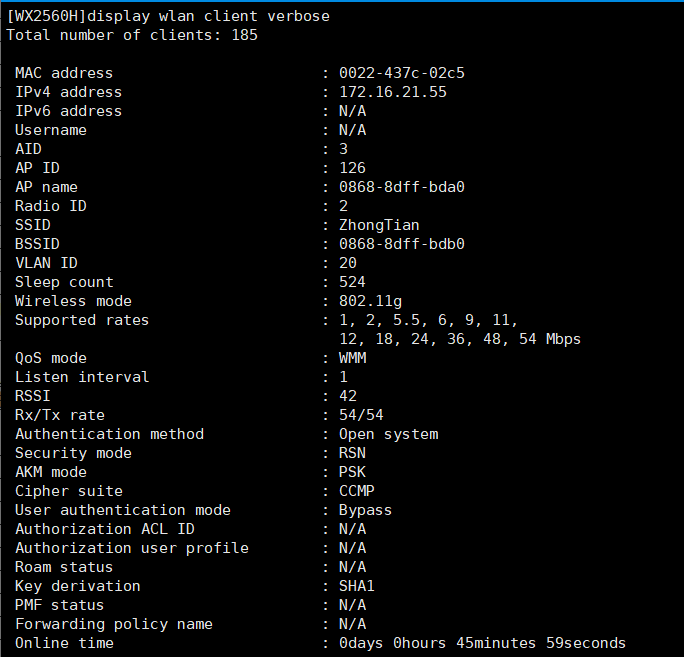The image size is (684, 657).
Task: Click the Sleep count value 524
Action: pyautogui.click(x=352, y=282)
